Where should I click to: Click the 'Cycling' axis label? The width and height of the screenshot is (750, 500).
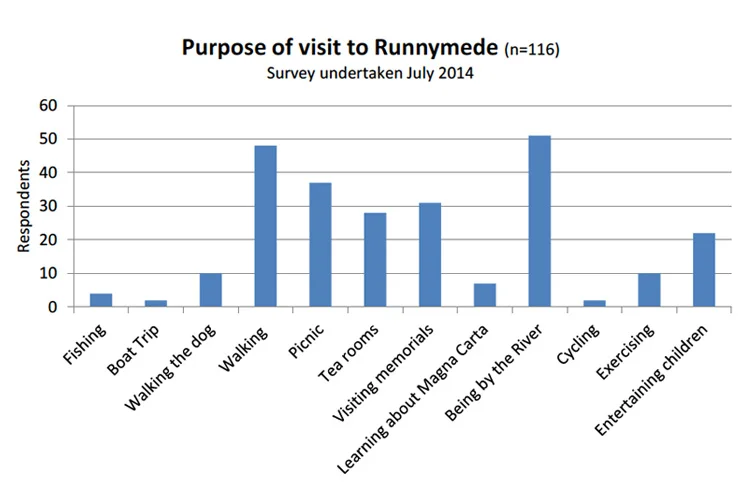coord(578,344)
